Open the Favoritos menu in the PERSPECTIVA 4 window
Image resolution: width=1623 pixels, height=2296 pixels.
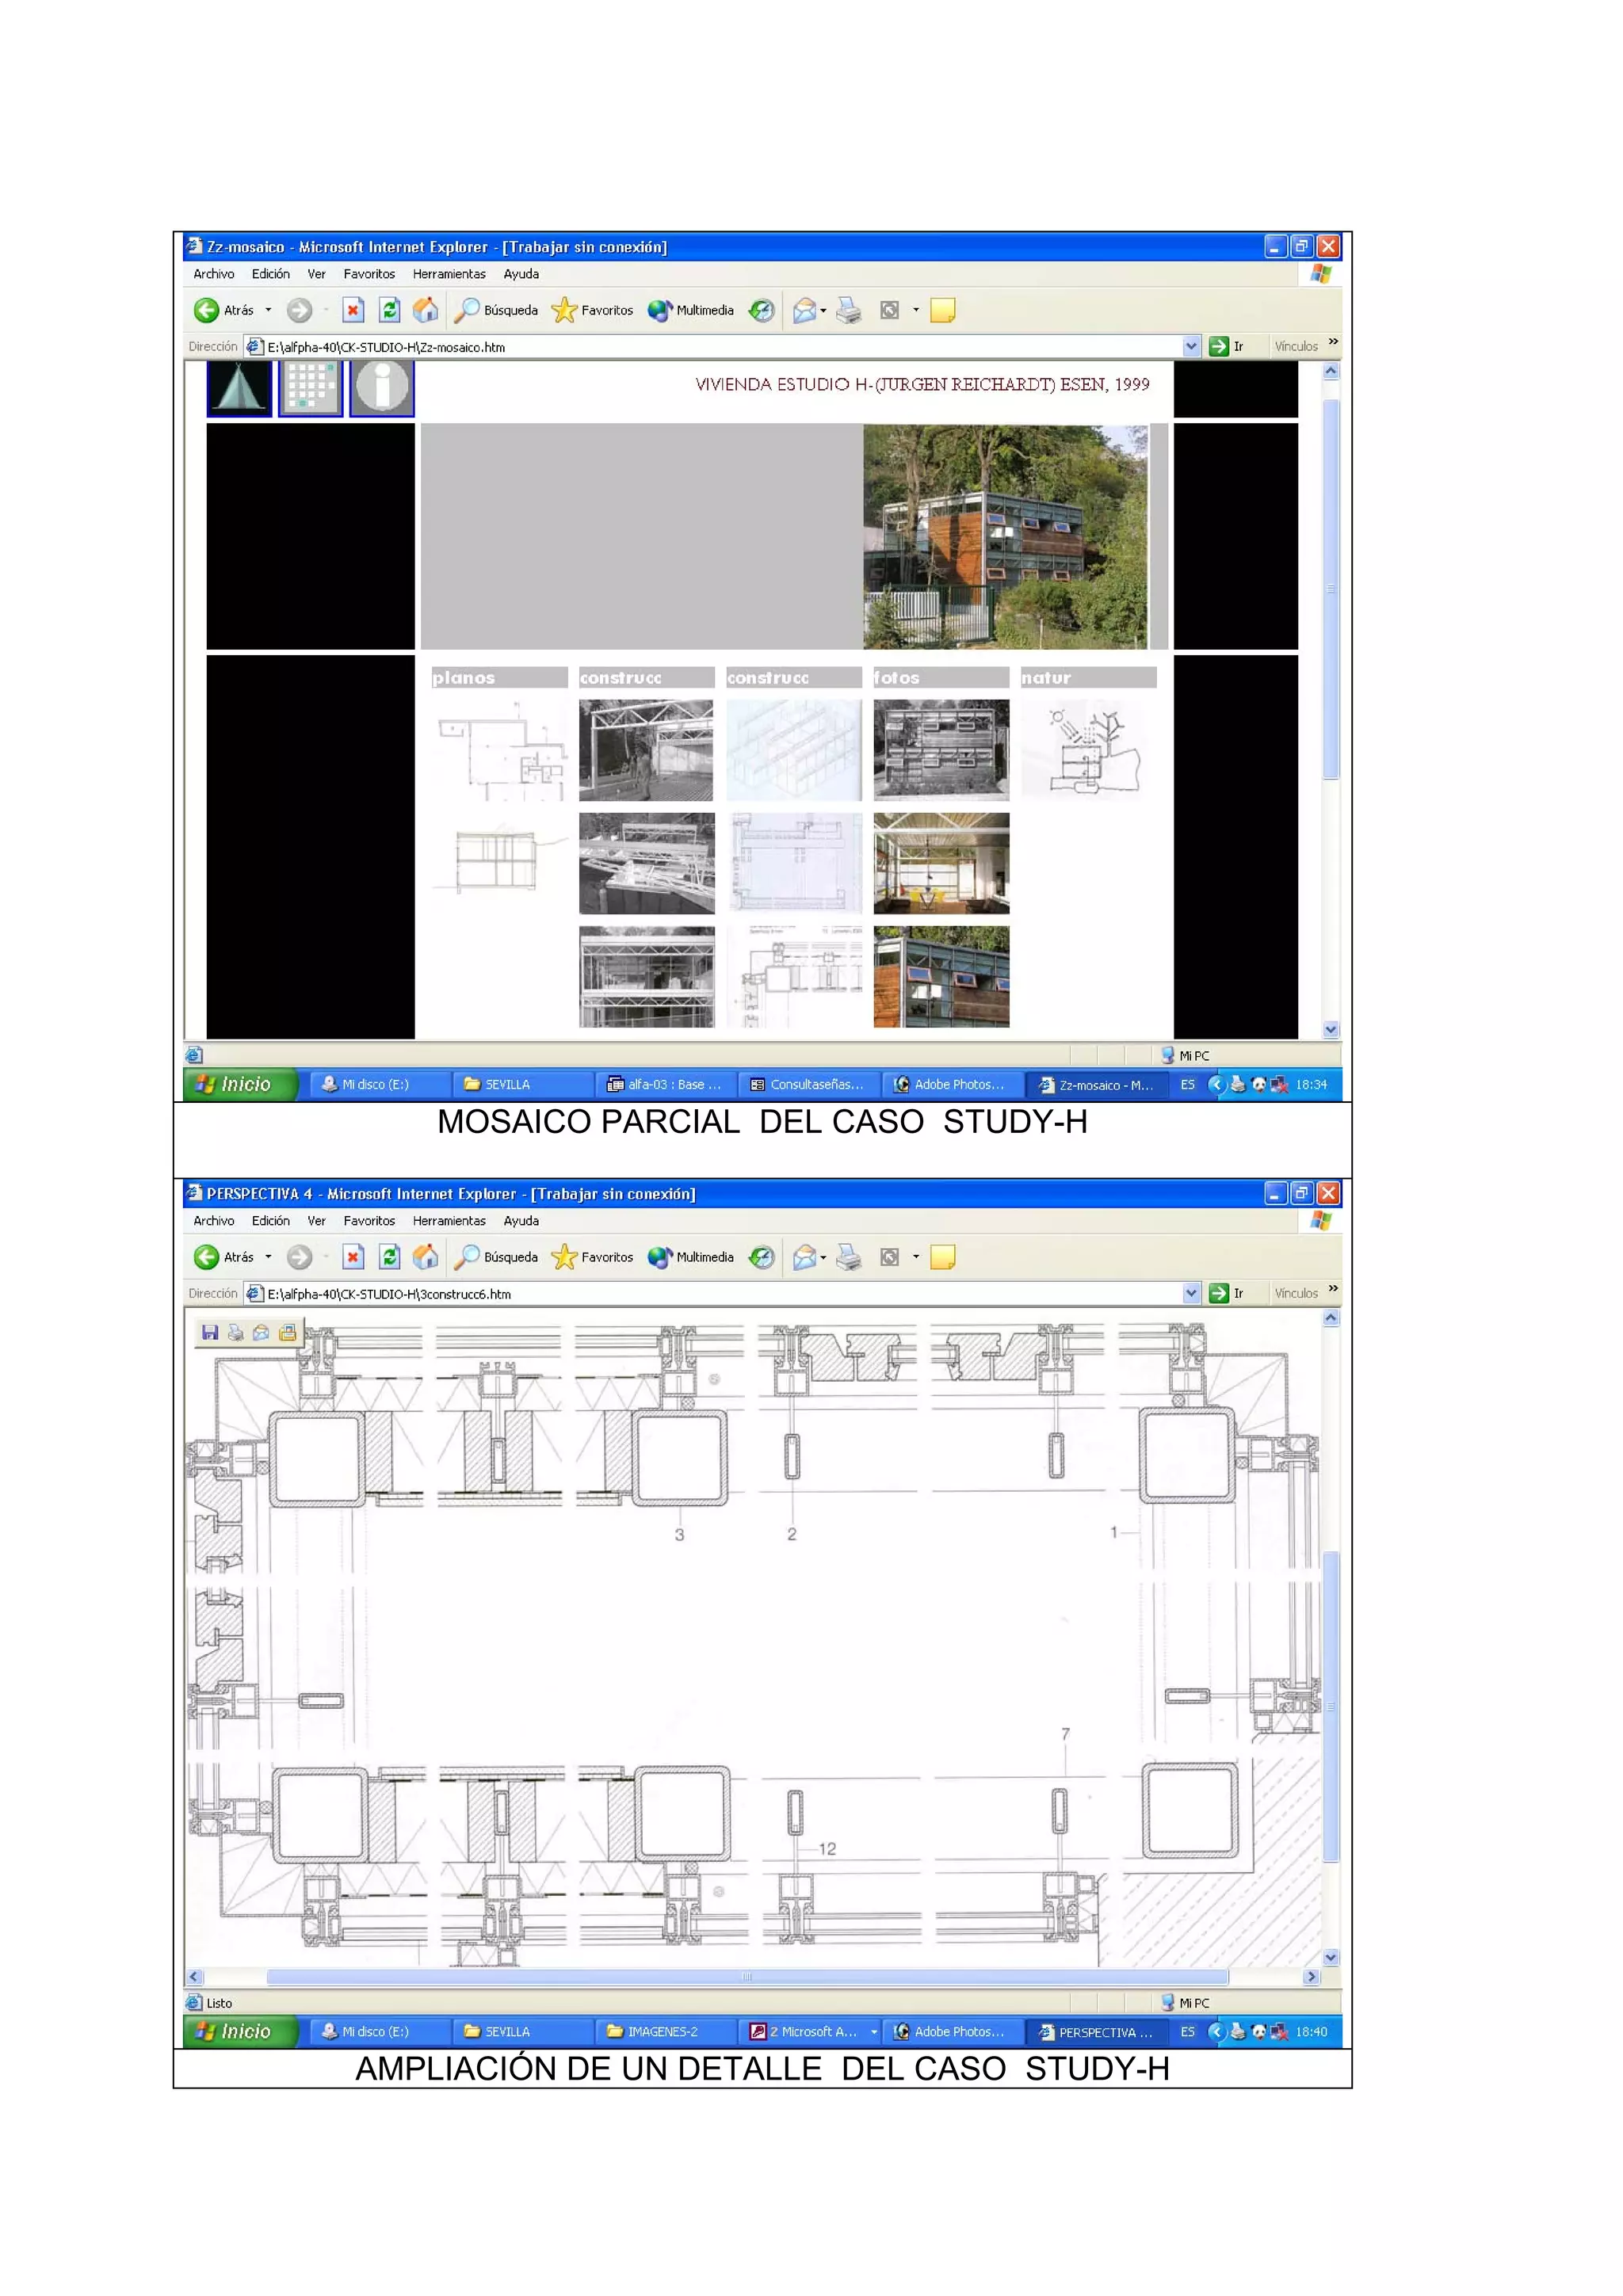pyautogui.click(x=369, y=1221)
